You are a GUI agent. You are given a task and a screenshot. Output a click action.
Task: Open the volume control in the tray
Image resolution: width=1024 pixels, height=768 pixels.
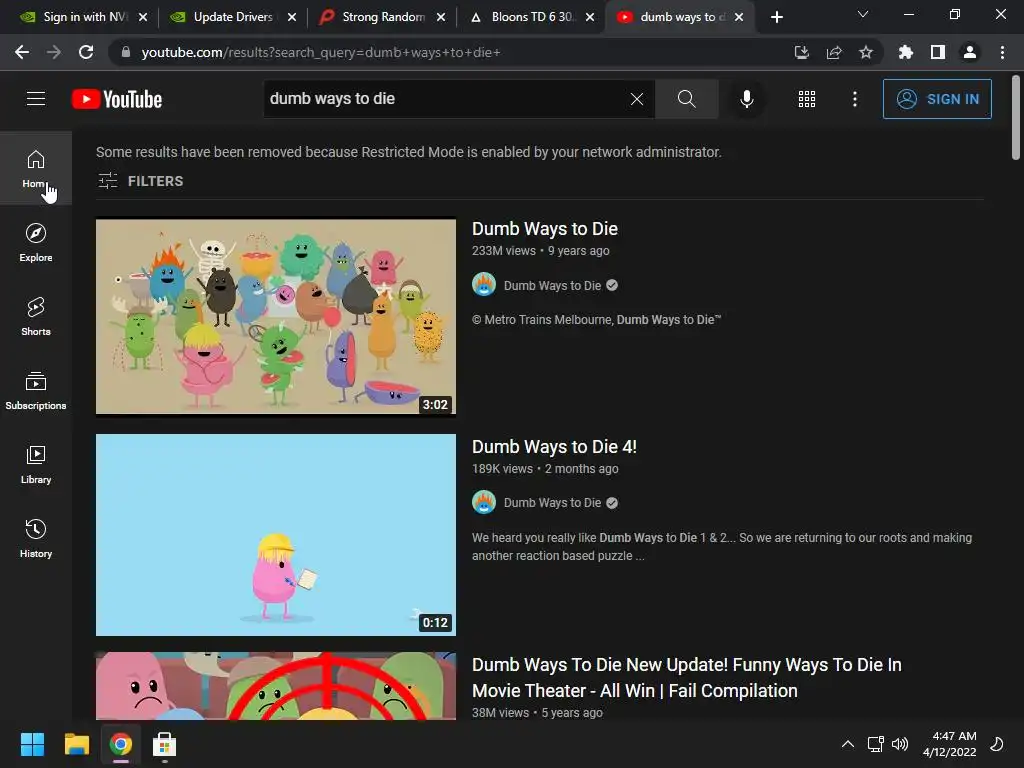click(900, 744)
